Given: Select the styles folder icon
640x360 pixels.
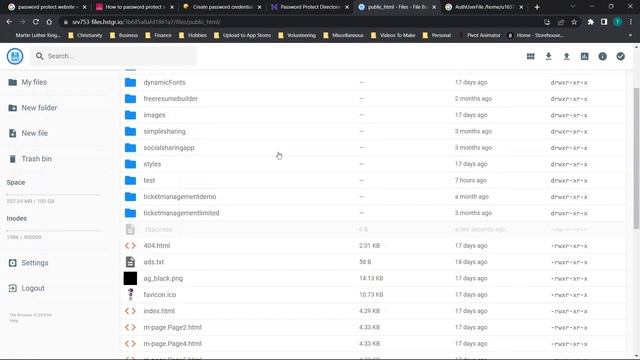Looking at the screenshot, I should 130,164.
